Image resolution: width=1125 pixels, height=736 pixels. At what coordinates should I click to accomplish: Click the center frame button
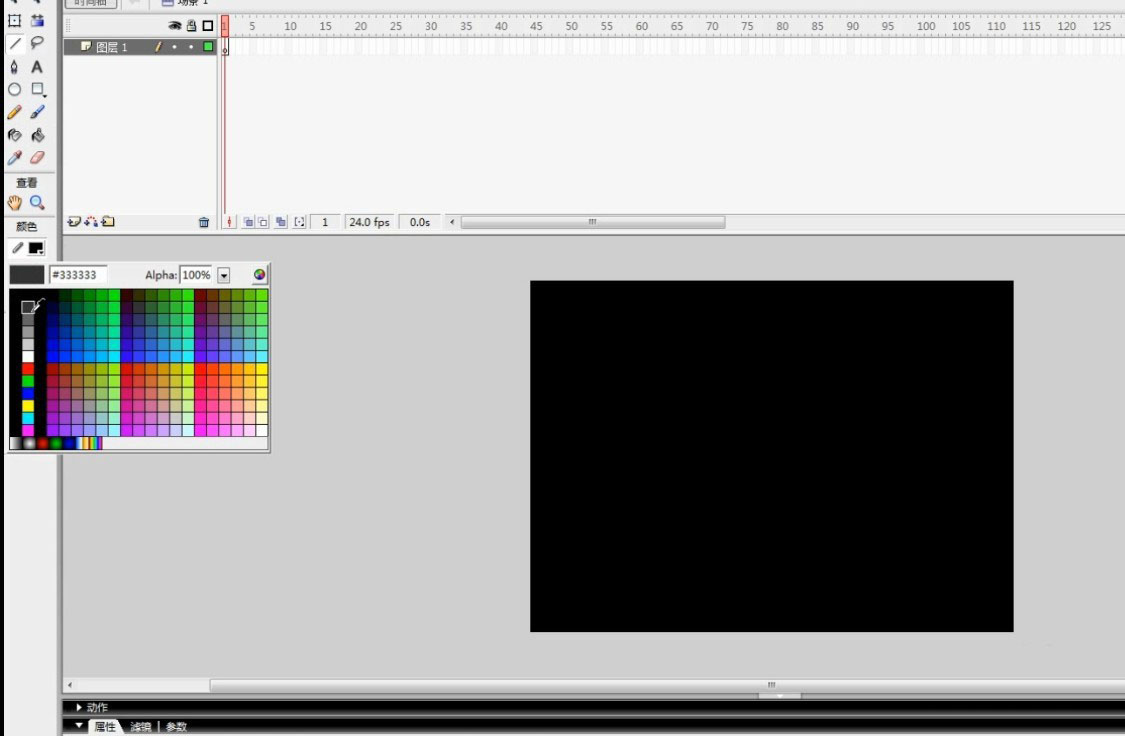pyautogui.click(x=230, y=222)
